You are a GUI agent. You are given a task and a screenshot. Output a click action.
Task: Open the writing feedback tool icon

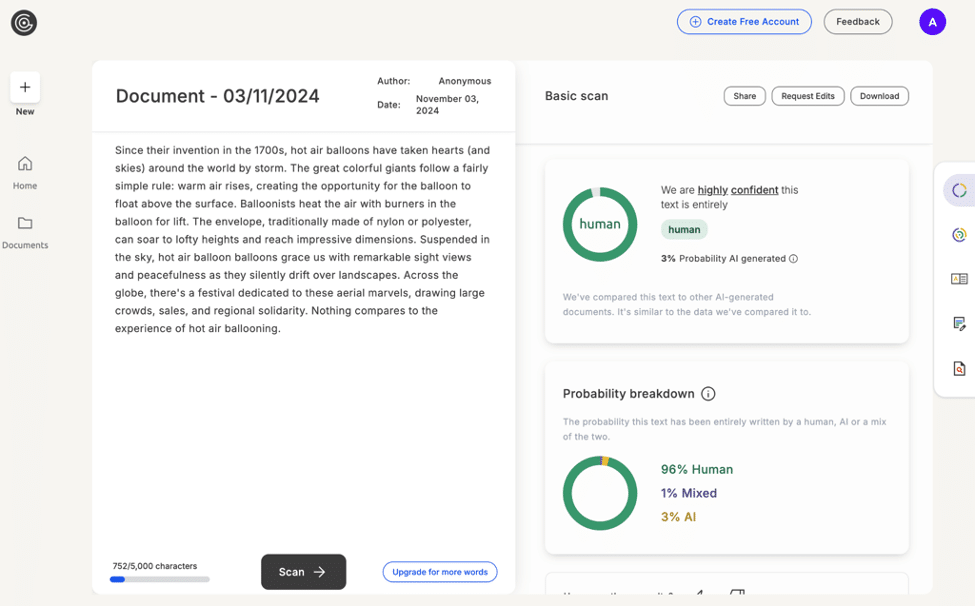coord(958,323)
